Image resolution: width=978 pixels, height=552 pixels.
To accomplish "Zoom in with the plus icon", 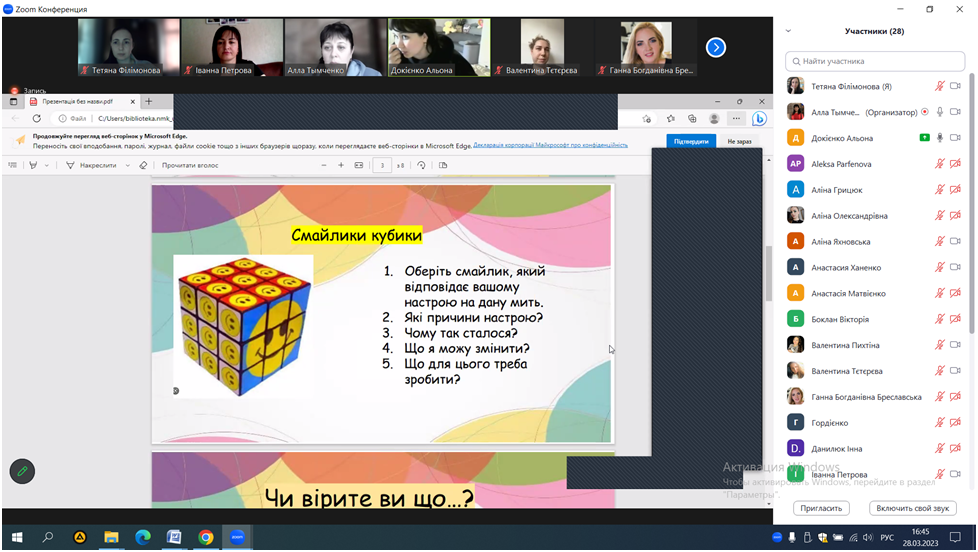I will point(341,165).
